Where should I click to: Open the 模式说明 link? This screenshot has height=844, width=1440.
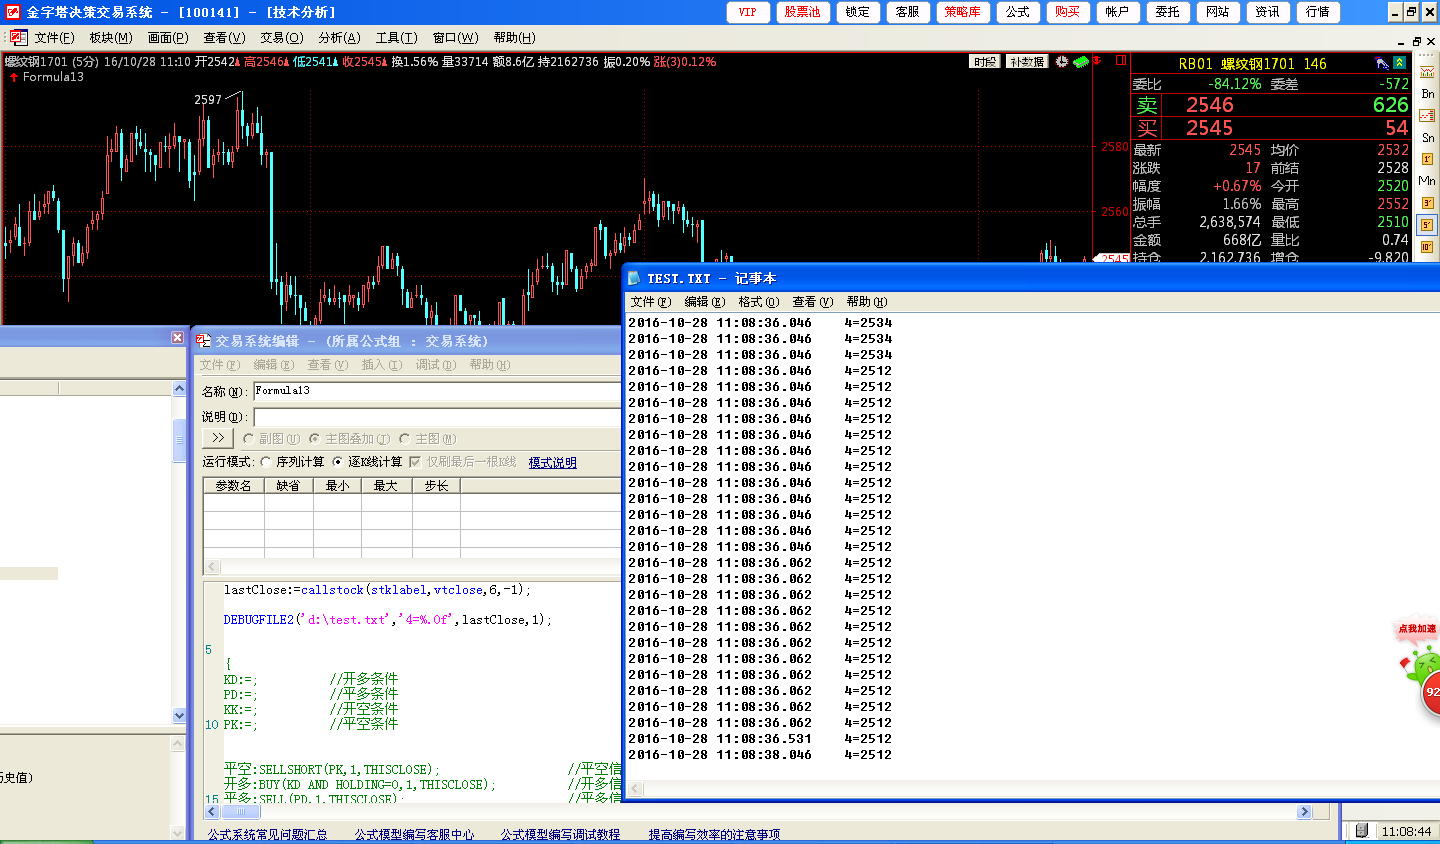[552, 462]
